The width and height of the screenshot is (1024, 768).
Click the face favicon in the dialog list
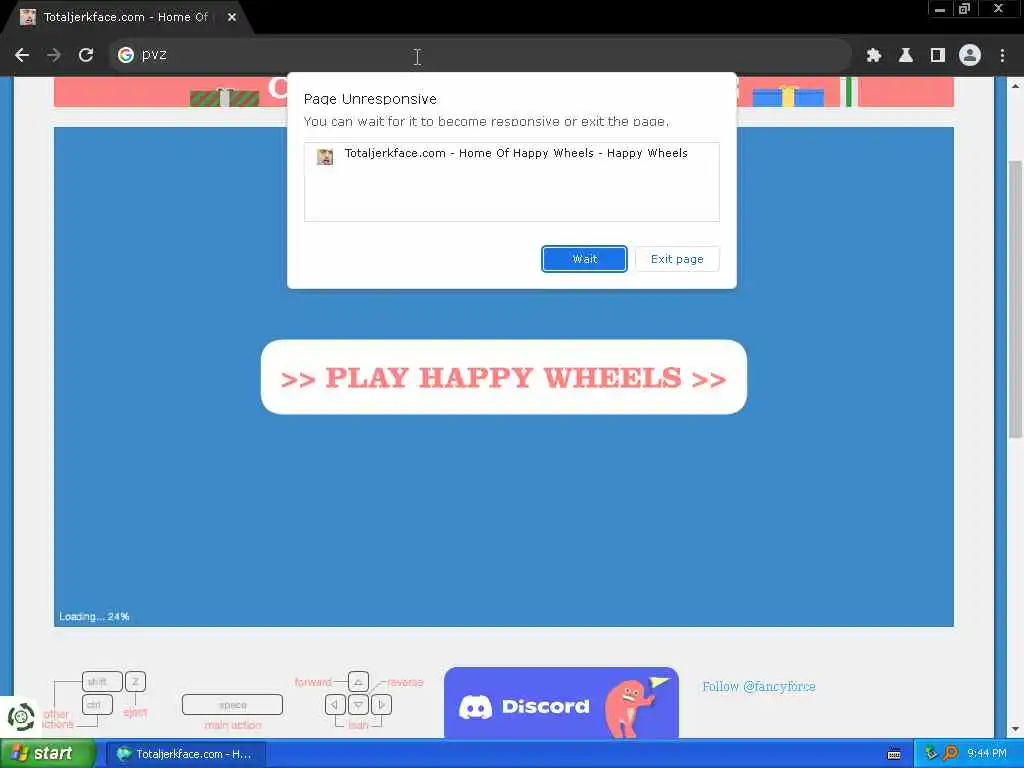(325, 156)
